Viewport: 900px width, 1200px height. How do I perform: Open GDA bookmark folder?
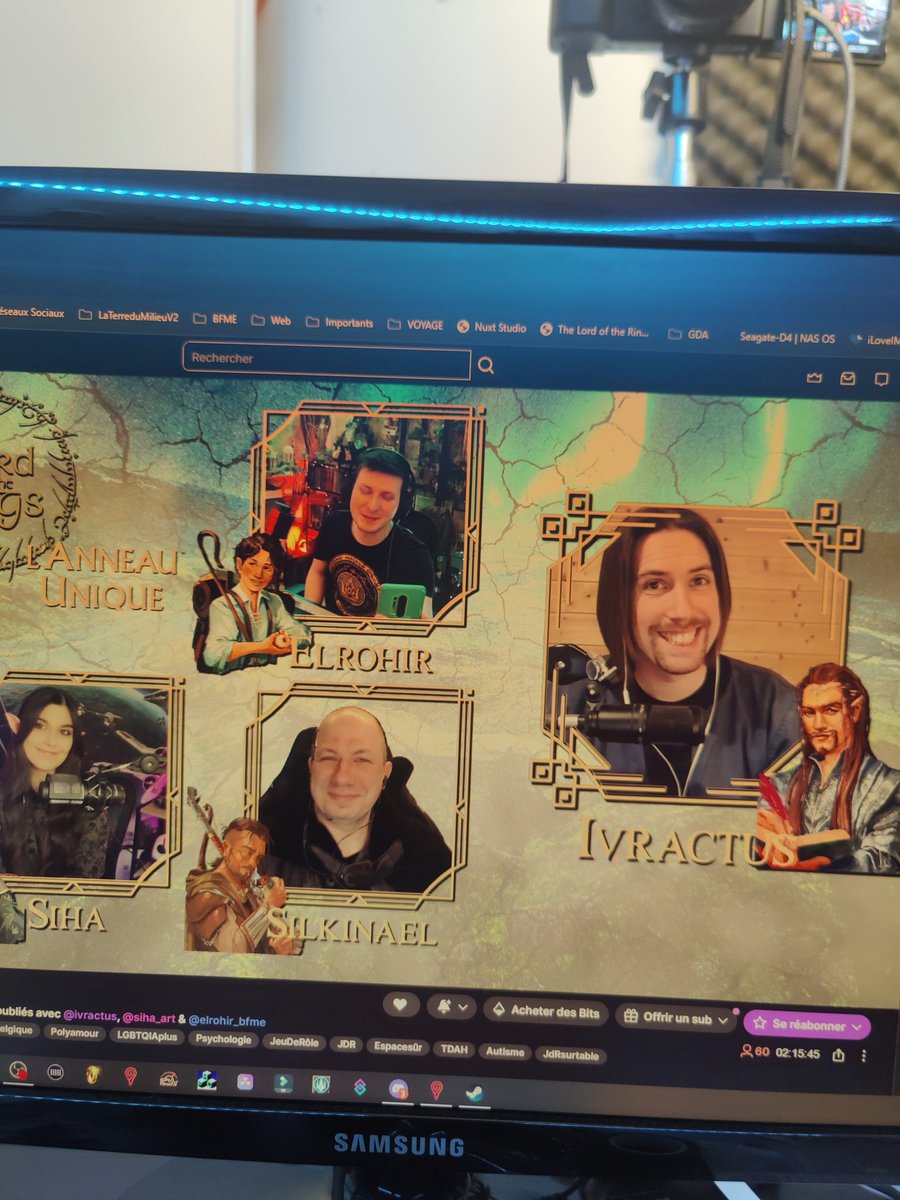coord(689,334)
